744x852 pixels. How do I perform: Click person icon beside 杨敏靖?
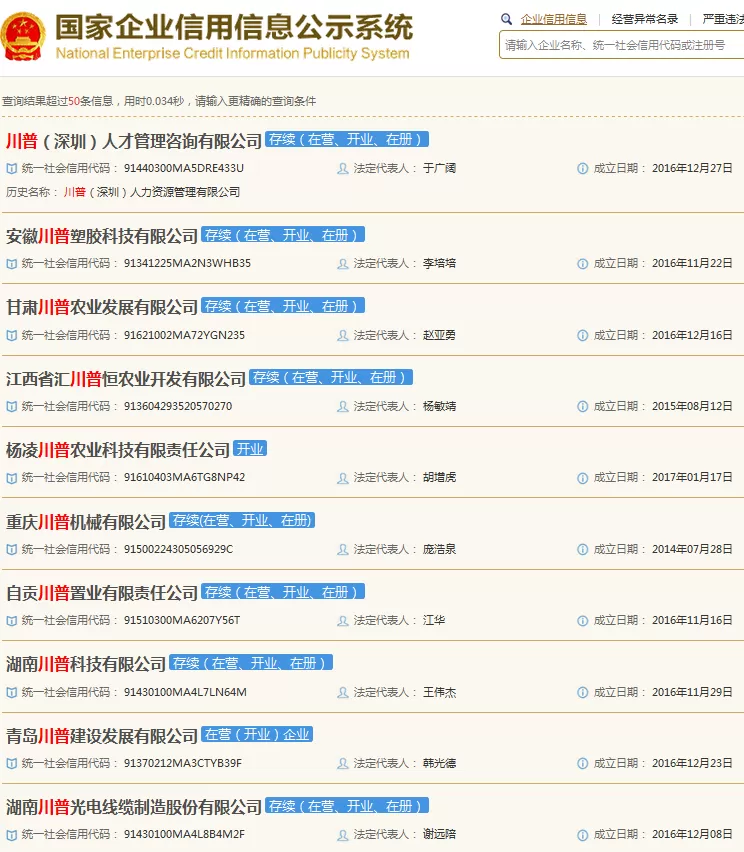click(343, 407)
